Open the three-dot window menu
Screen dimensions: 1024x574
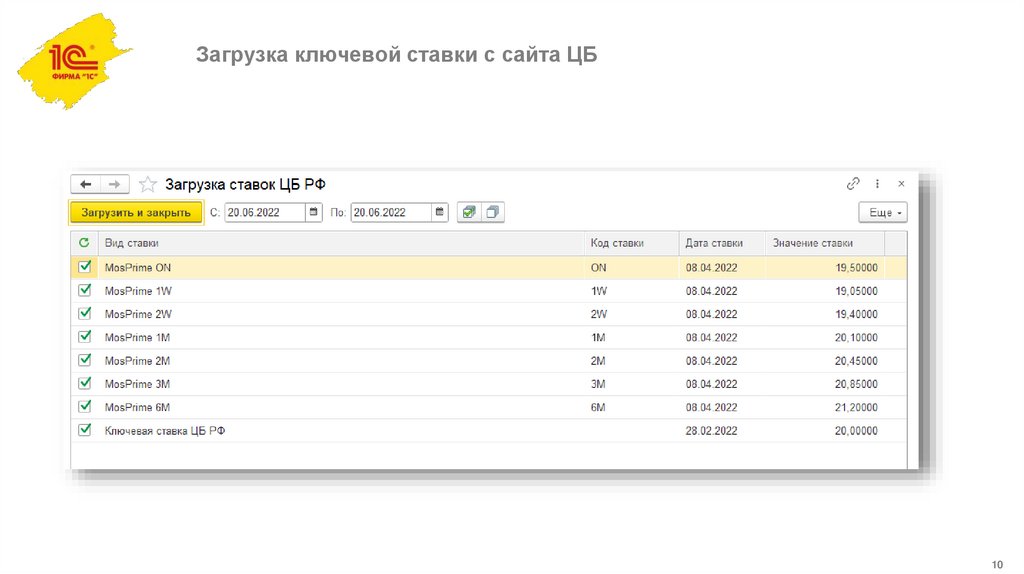pos(877,183)
